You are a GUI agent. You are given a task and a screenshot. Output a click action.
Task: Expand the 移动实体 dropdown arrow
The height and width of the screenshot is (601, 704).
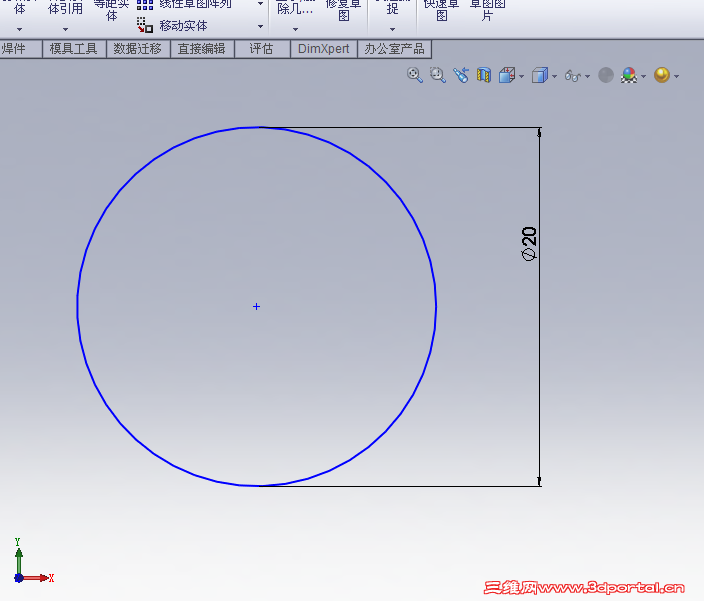point(260,26)
